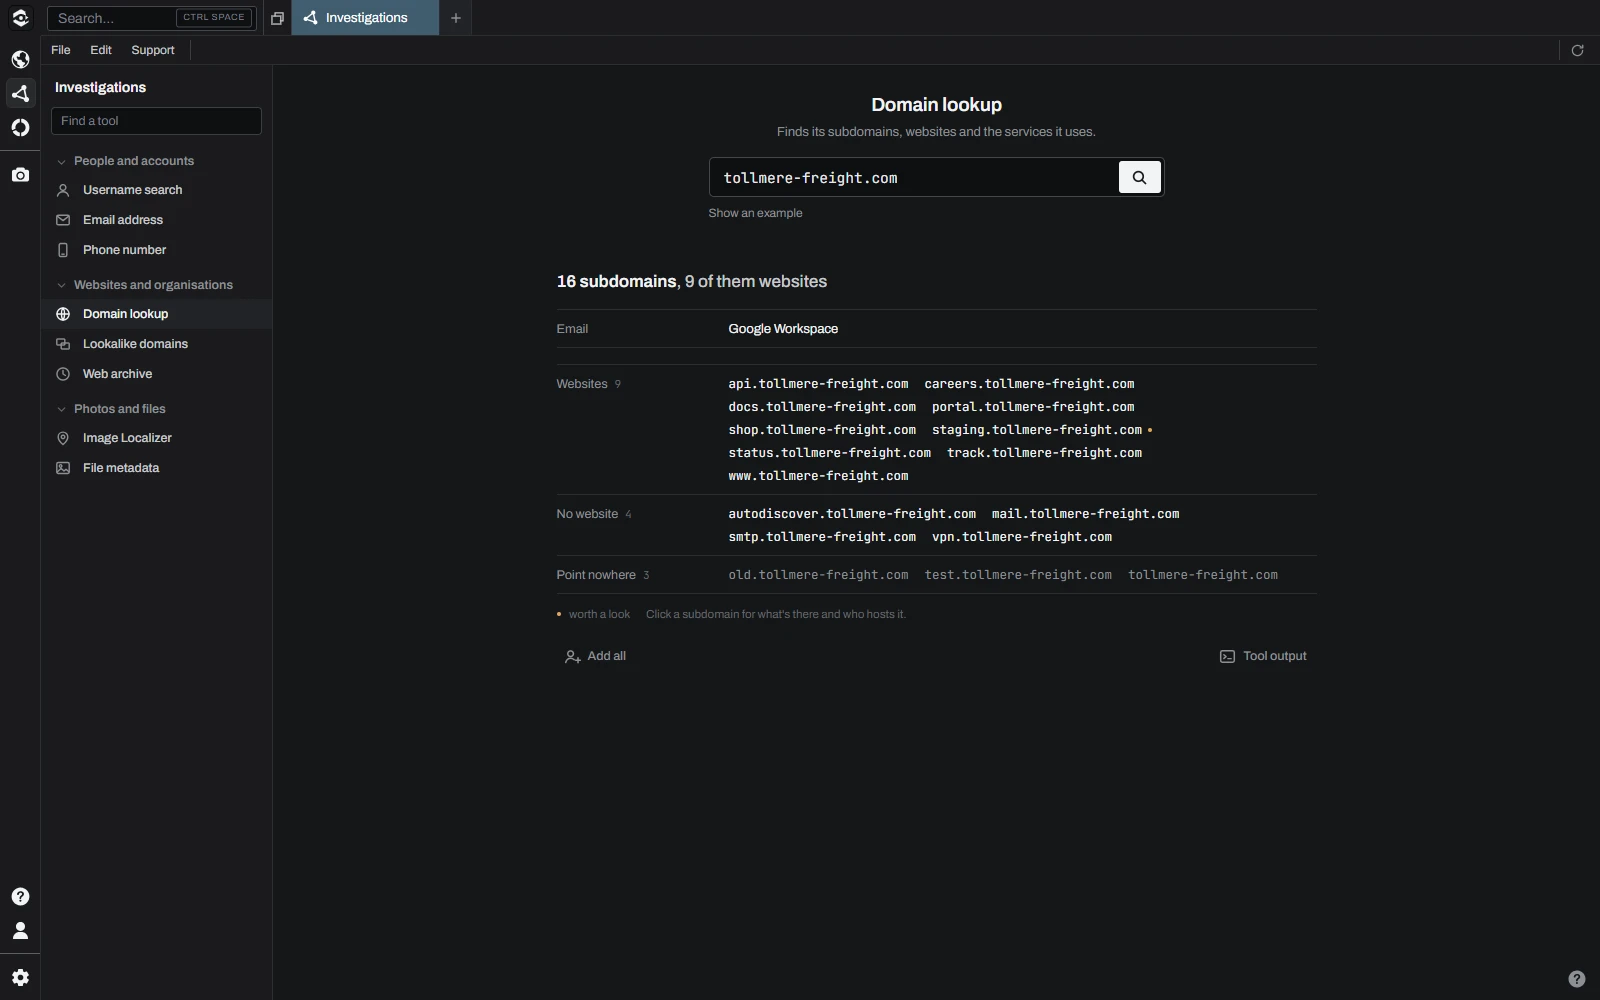1600x1000 pixels.
Task: Open Web archive tool
Action: click(x=157, y=374)
